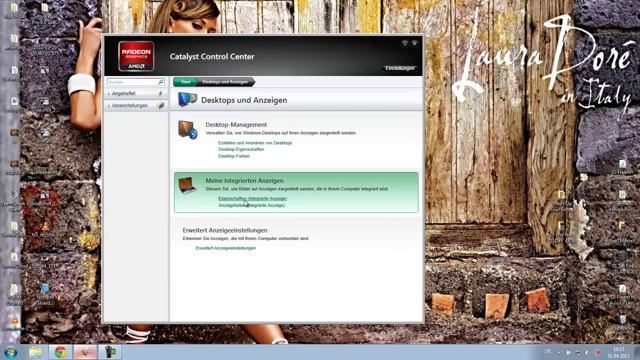This screenshot has width=640, height=360.
Task: Click the laptop icon for integrated displays
Action: click(187, 186)
